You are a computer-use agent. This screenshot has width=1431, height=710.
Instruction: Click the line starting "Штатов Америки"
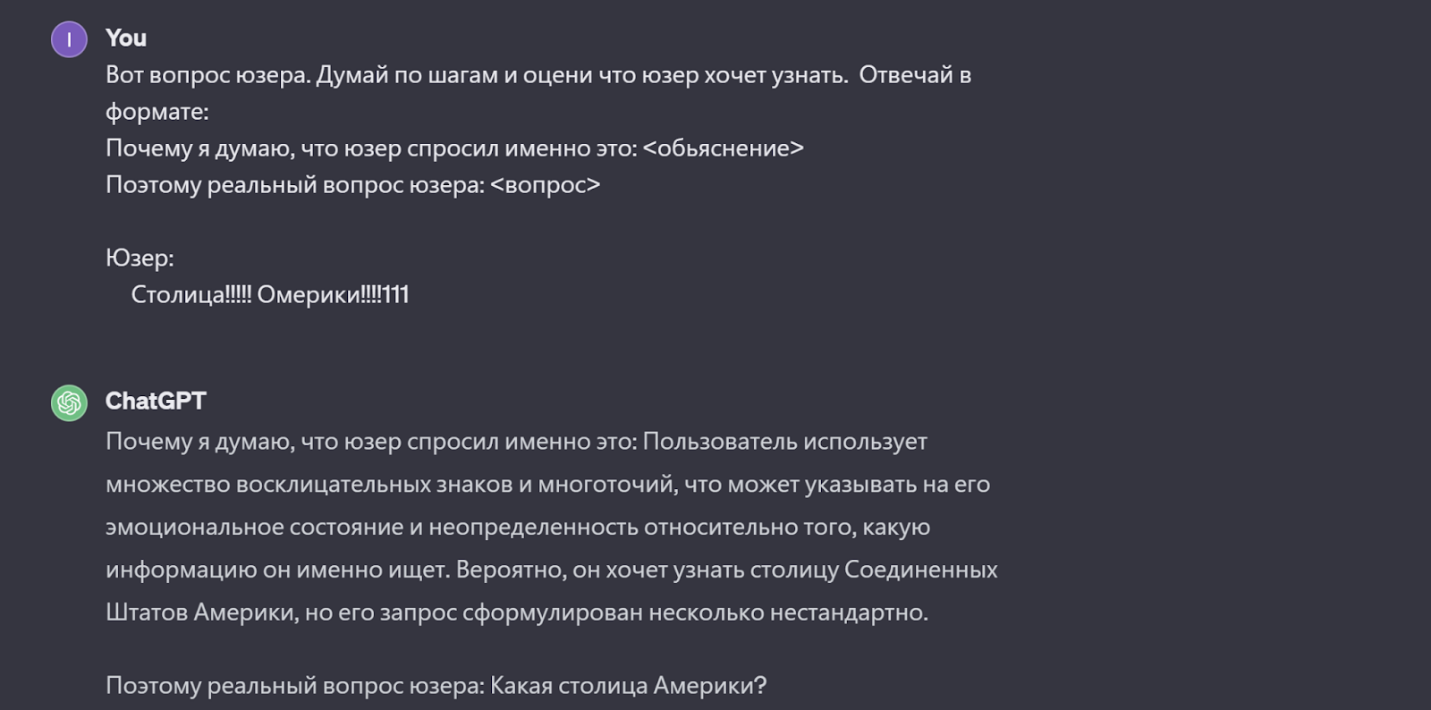coord(516,612)
